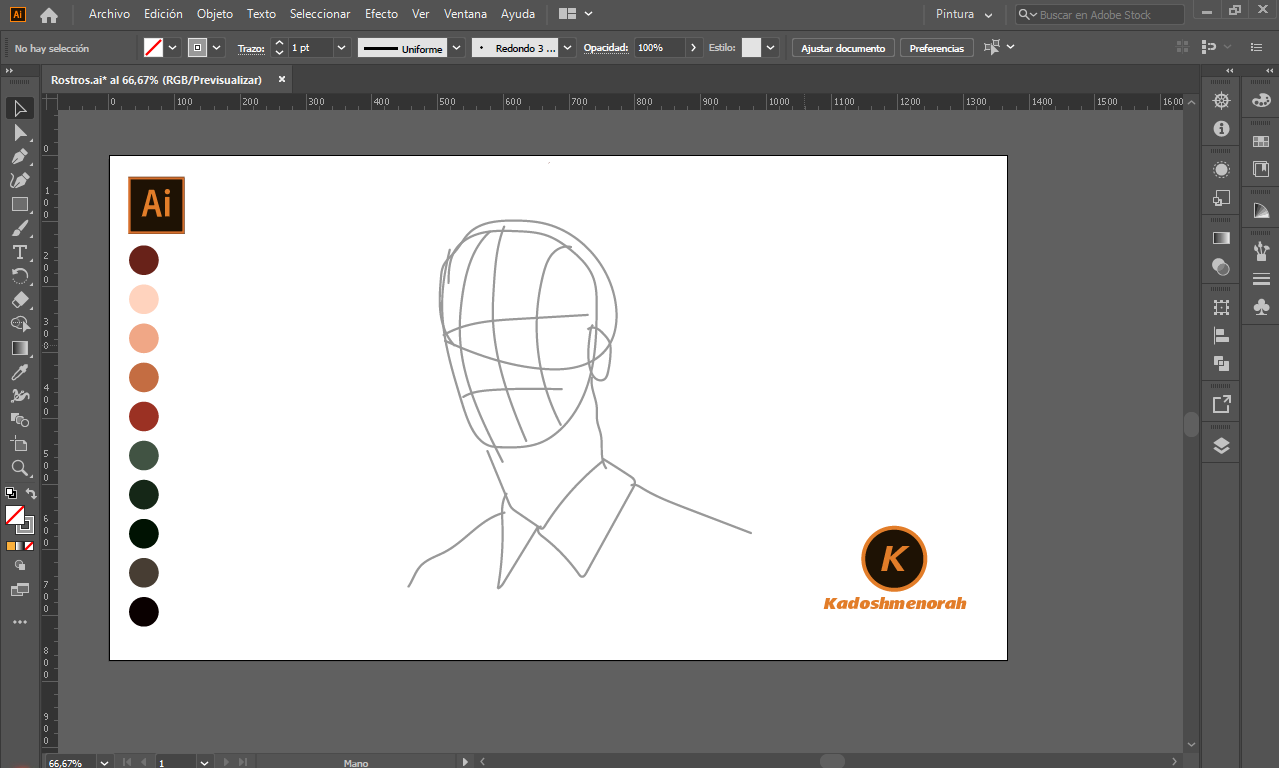
Task: Click the Preferencias button
Action: coord(937,48)
